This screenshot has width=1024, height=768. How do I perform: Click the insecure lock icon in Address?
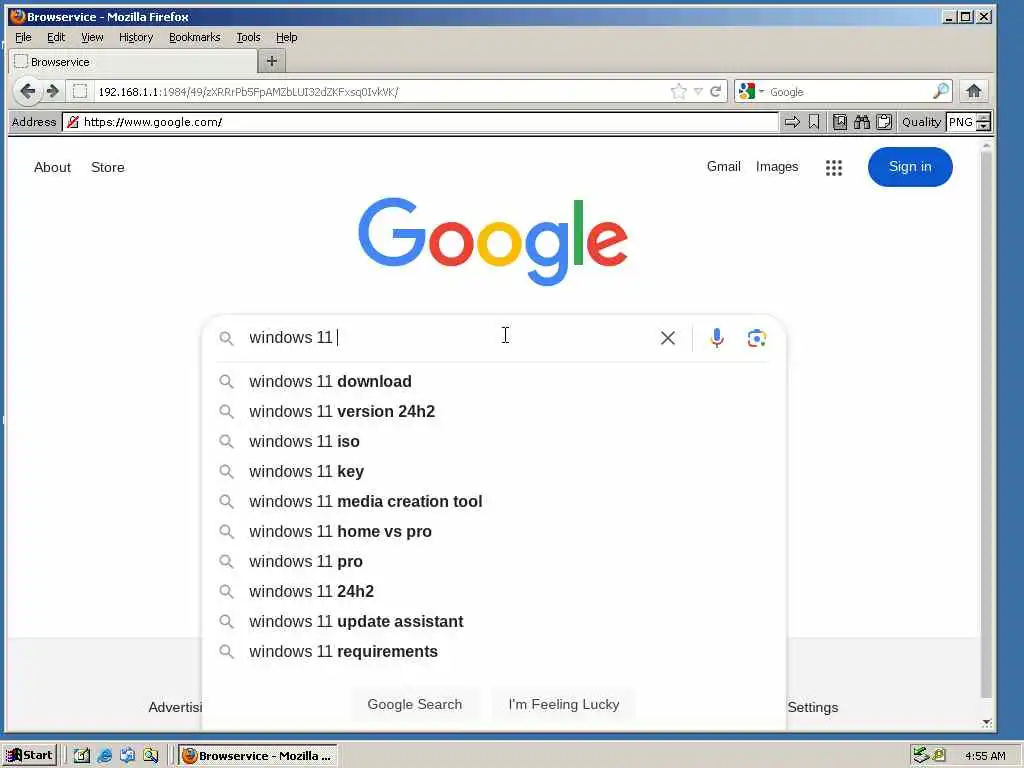point(72,122)
